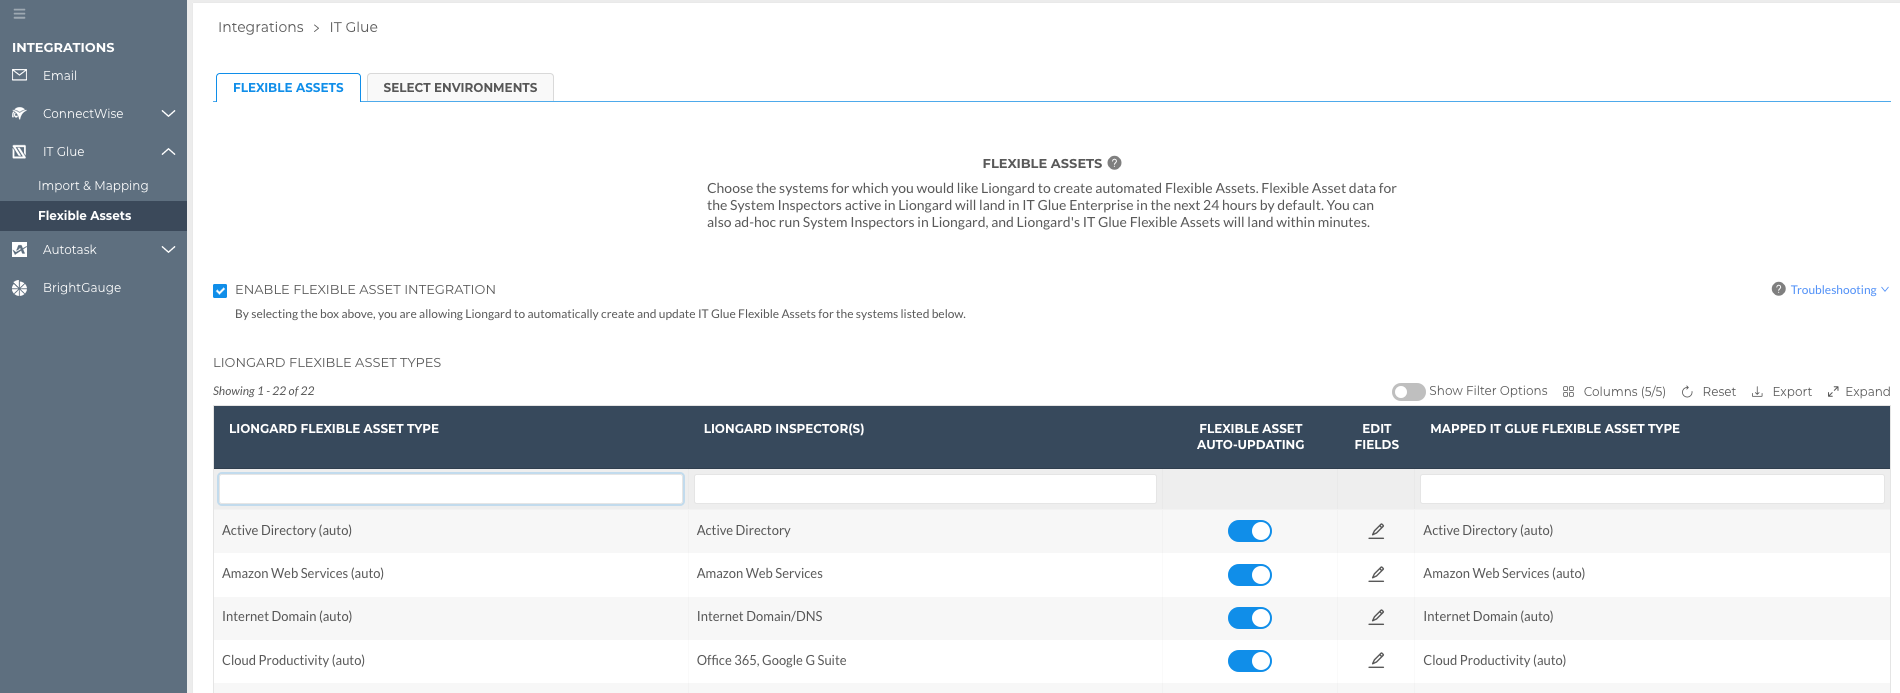
Task: Click the Autotask sidebar icon
Action: coord(19,249)
